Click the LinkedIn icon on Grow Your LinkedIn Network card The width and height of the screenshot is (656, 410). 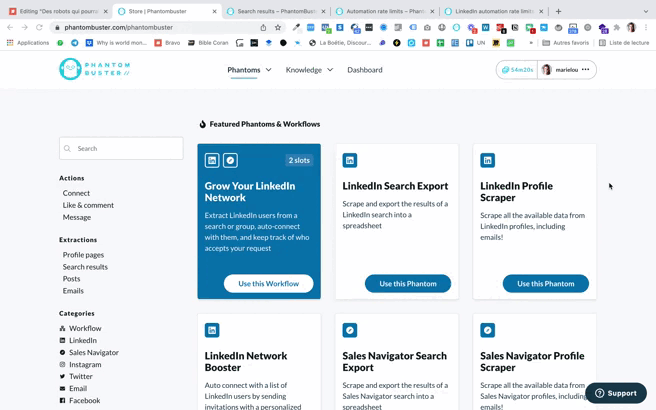click(212, 160)
